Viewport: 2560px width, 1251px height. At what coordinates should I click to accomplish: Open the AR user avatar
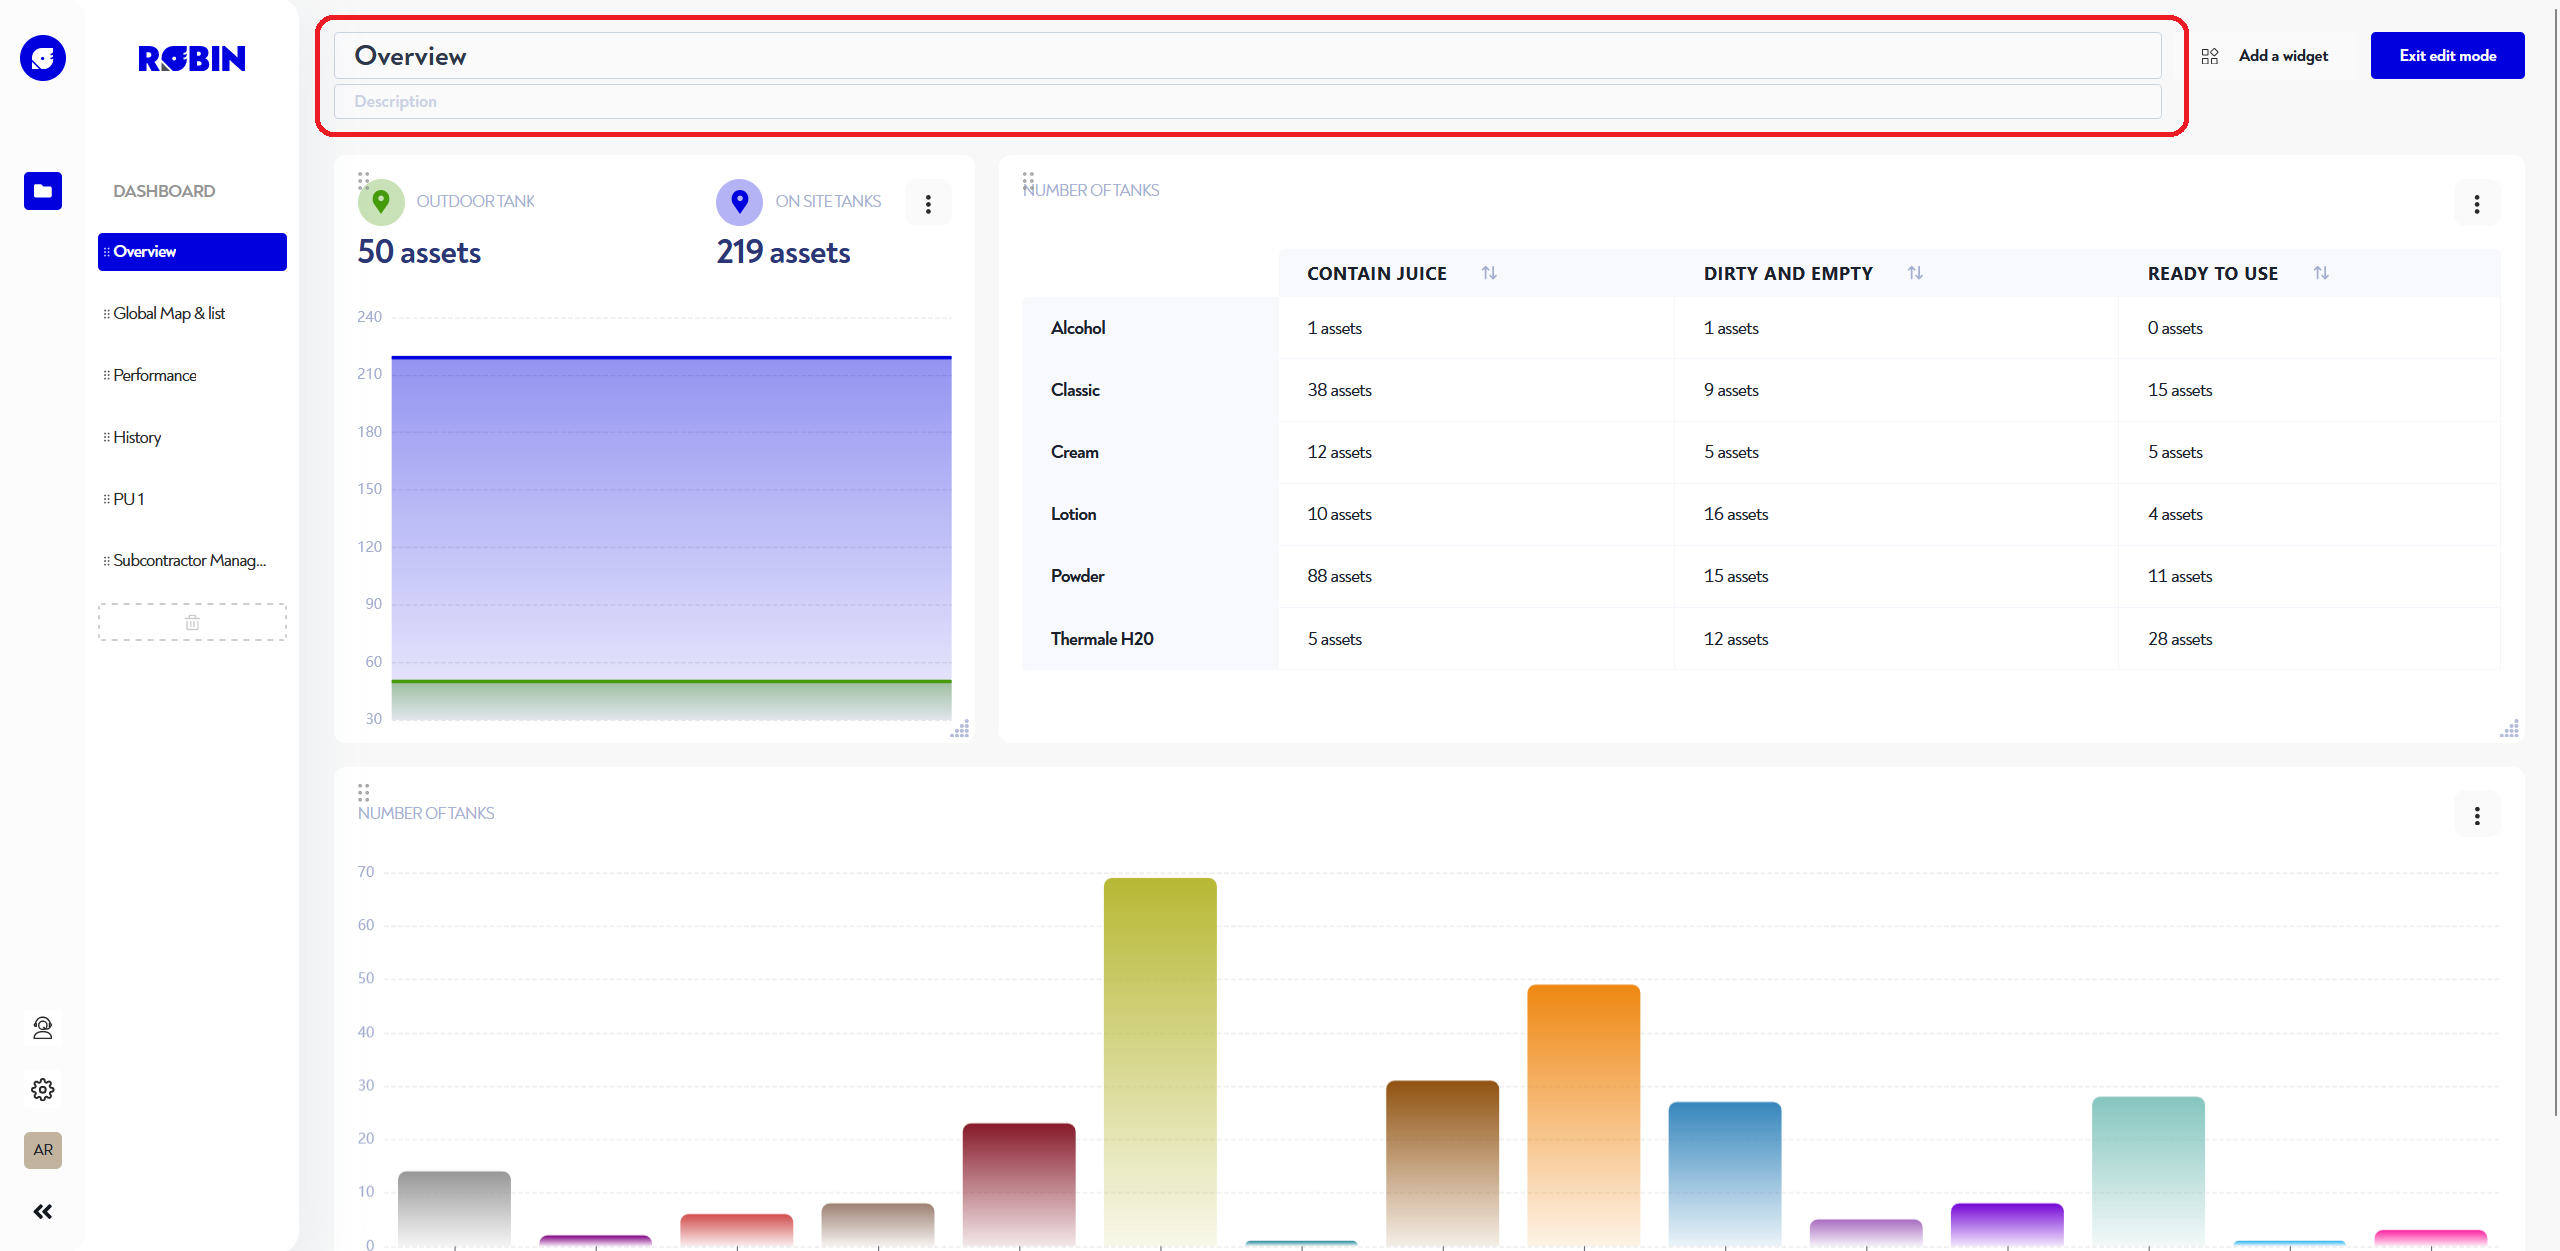pyautogui.click(x=43, y=1150)
